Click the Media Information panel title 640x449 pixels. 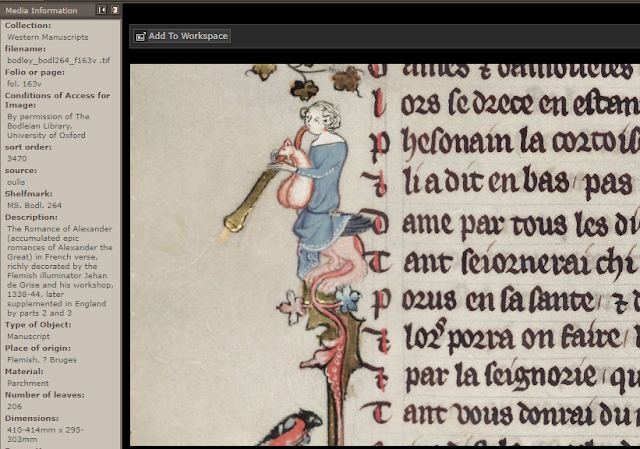41,11
